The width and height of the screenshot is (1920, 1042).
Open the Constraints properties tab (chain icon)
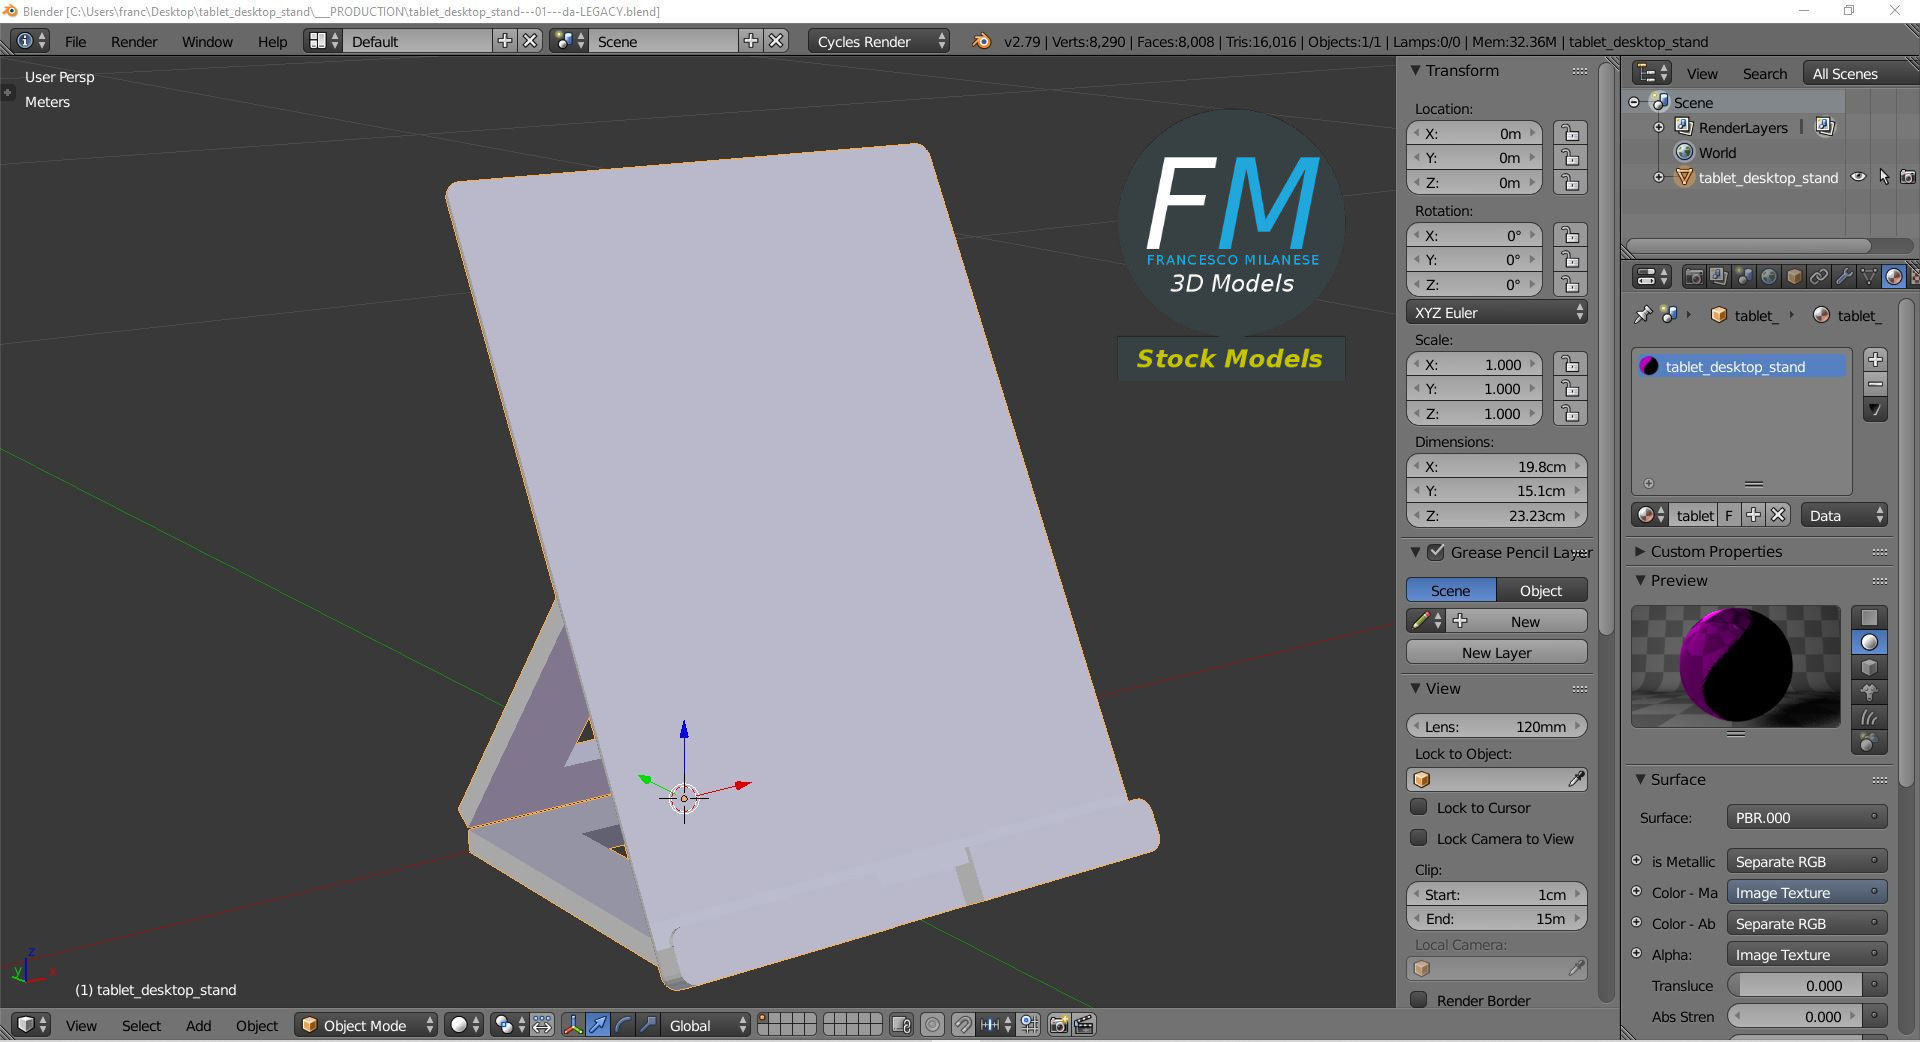(x=1818, y=277)
